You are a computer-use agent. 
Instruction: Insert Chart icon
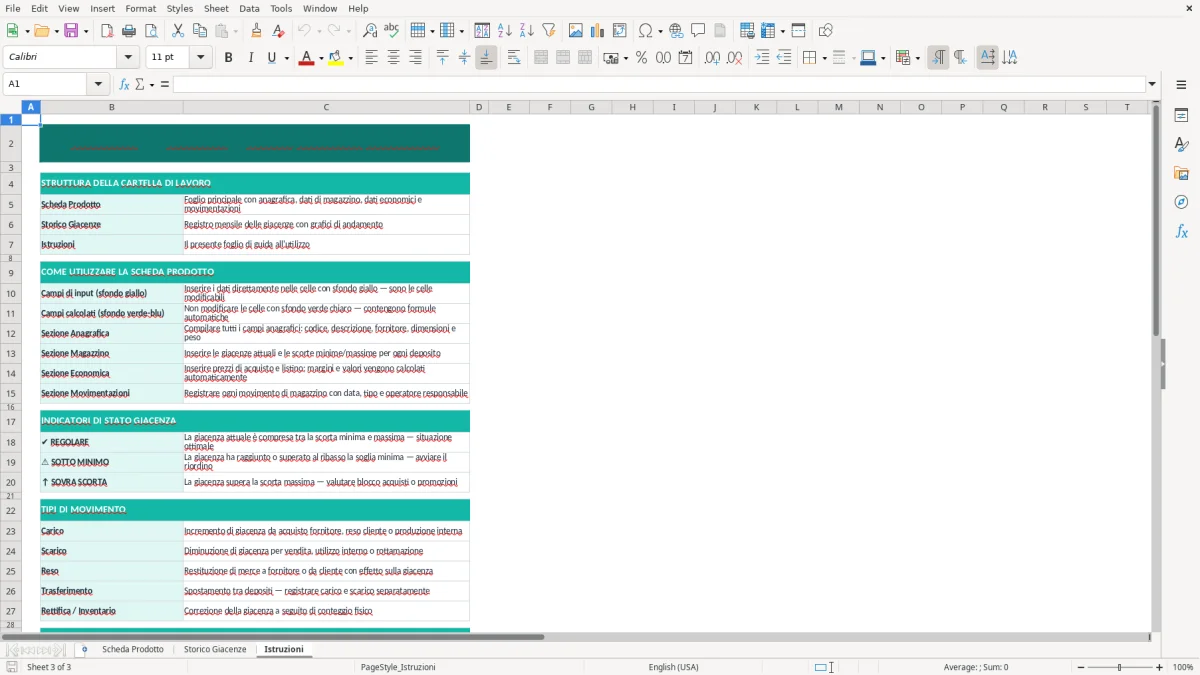(x=598, y=31)
